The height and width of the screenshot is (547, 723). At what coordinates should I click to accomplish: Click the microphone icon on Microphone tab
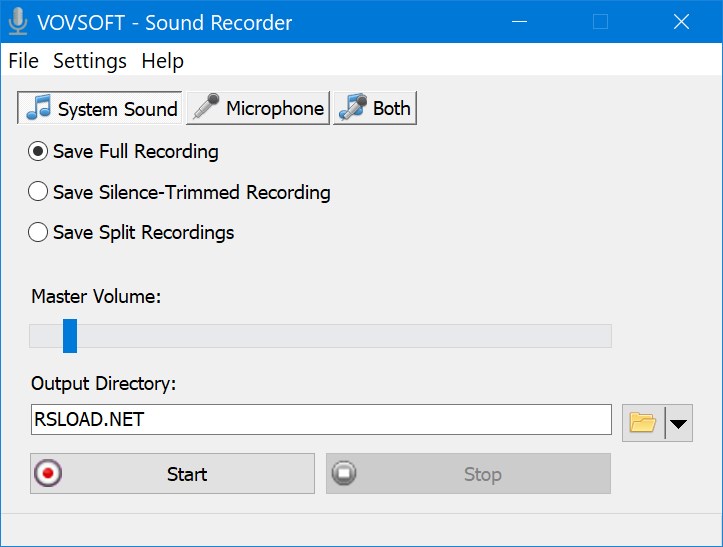[206, 108]
